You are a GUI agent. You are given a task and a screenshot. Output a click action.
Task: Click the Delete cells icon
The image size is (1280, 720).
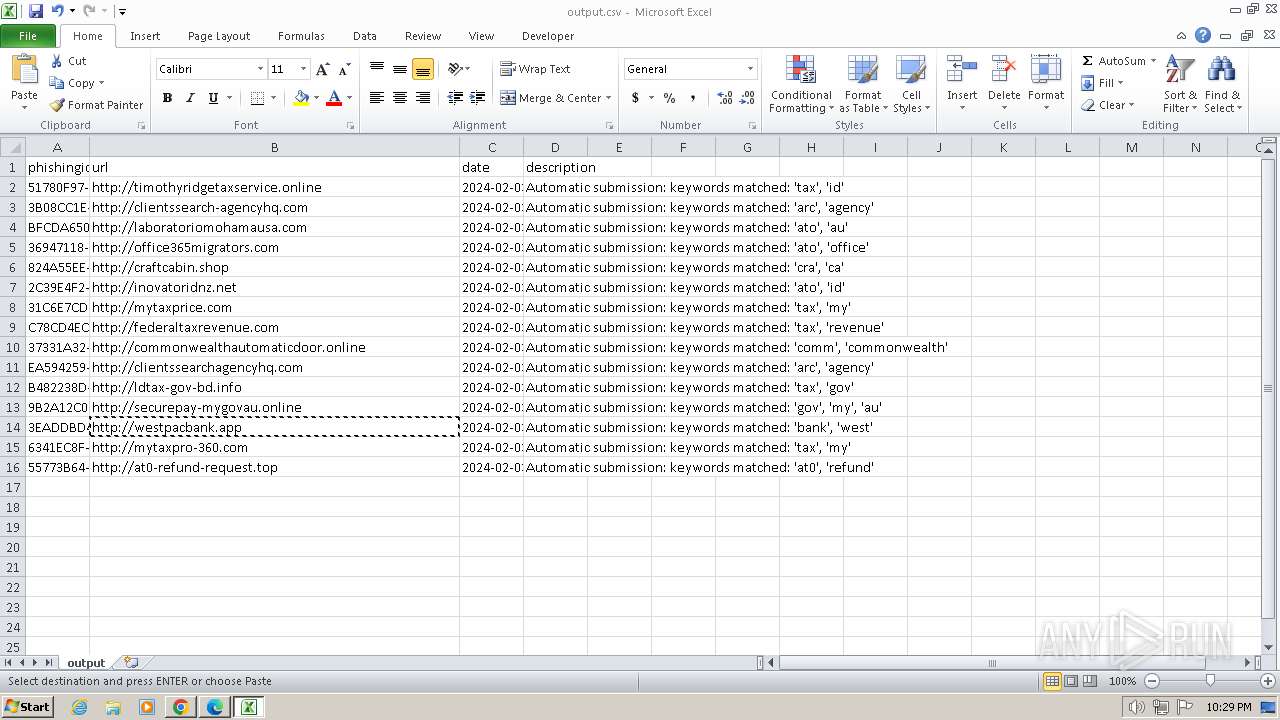pyautogui.click(x=1004, y=70)
